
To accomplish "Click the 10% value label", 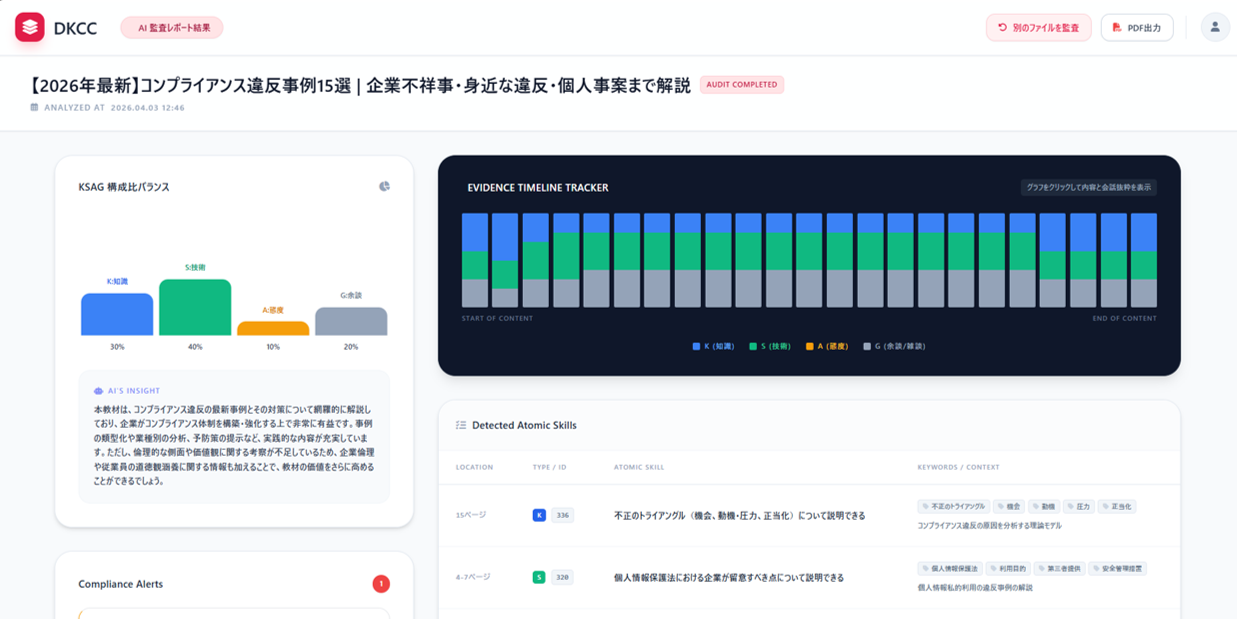I will pyautogui.click(x=273, y=347).
